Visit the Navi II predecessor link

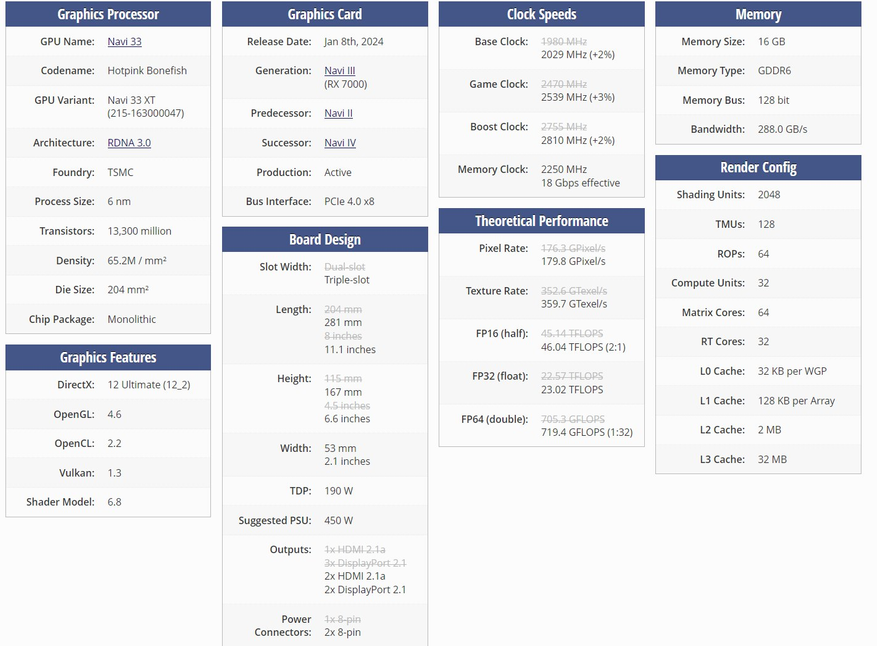click(x=338, y=113)
